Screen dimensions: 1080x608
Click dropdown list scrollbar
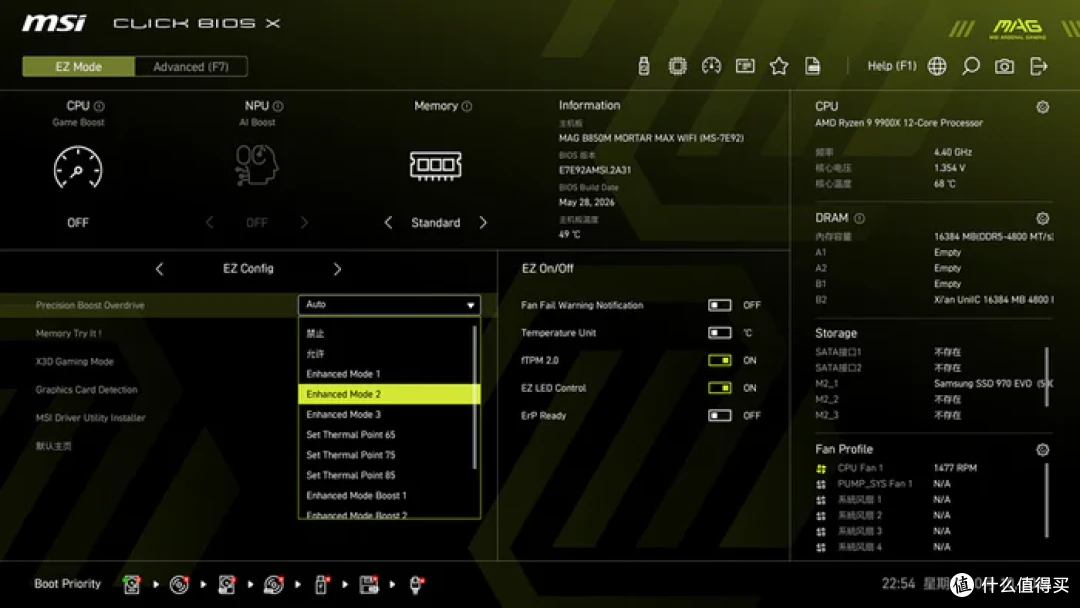tap(475, 397)
